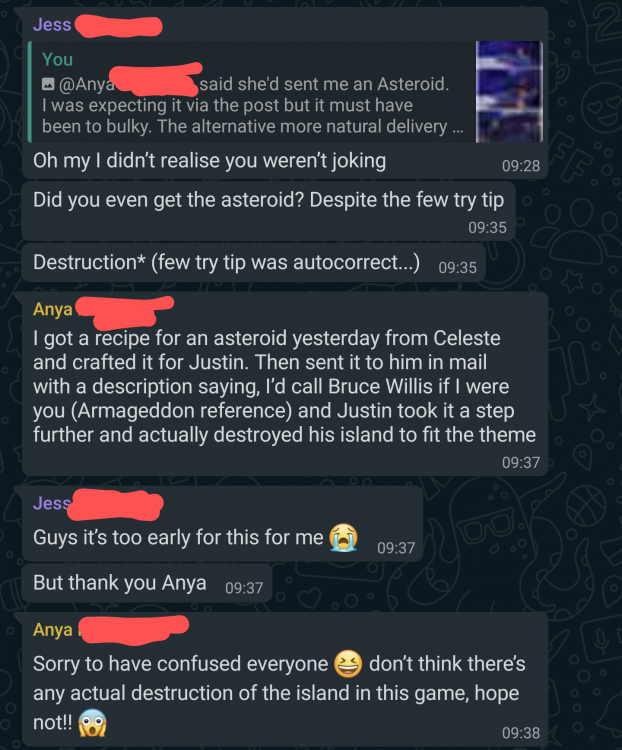Tap the 09:37 timestamp on Anya's long message
The image size is (622, 750).
(521, 463)
